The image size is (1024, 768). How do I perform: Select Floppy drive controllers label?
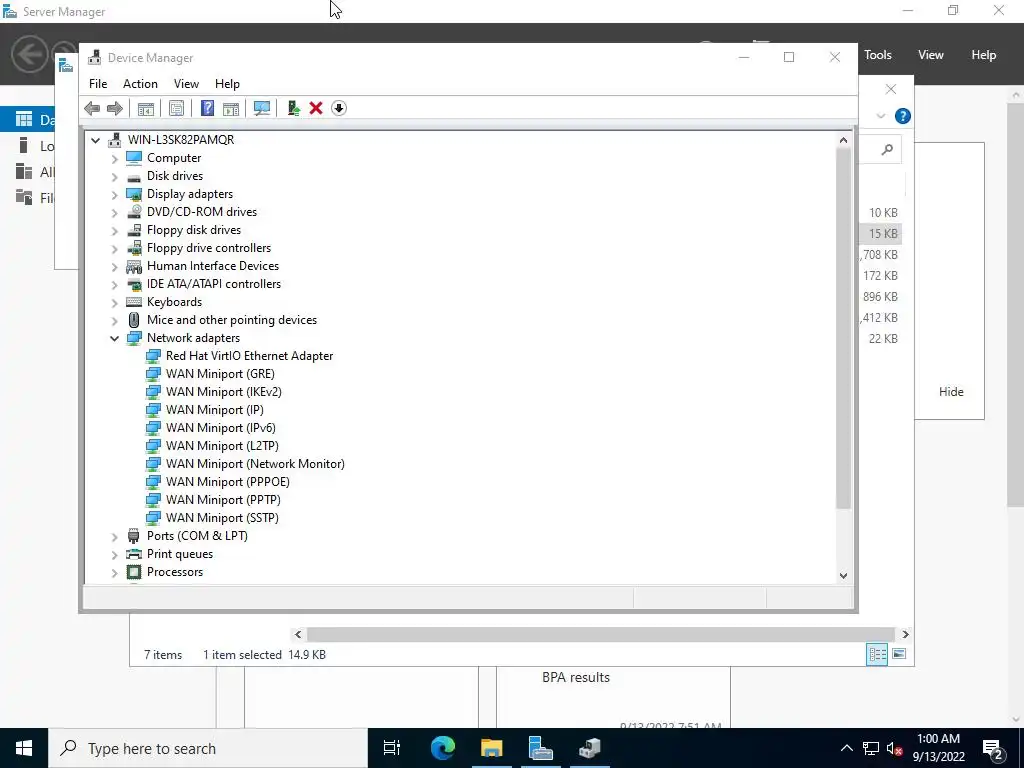click(x=209, y=248)
